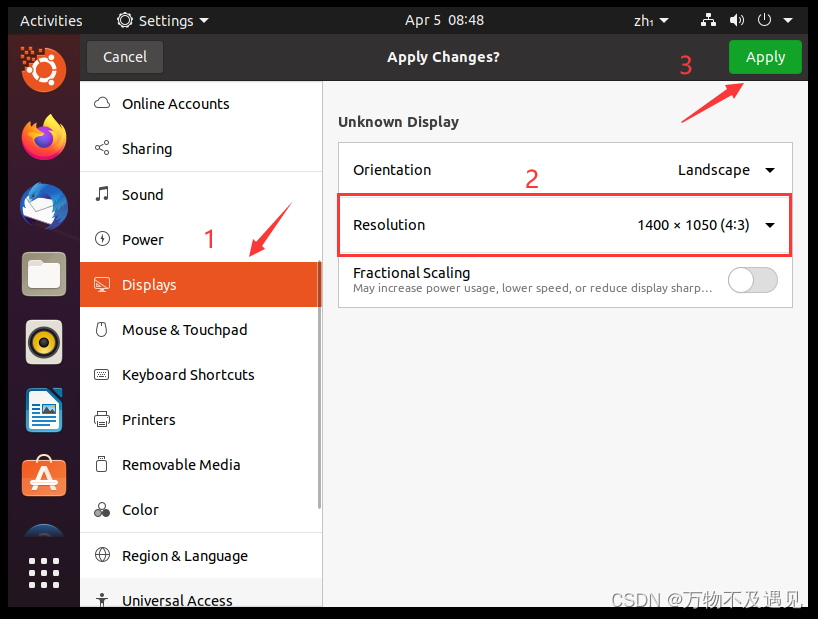Open the Resolution dropdown
This screenshot has height=619, width=818.
pyautogui.click(x=769, y=225)
